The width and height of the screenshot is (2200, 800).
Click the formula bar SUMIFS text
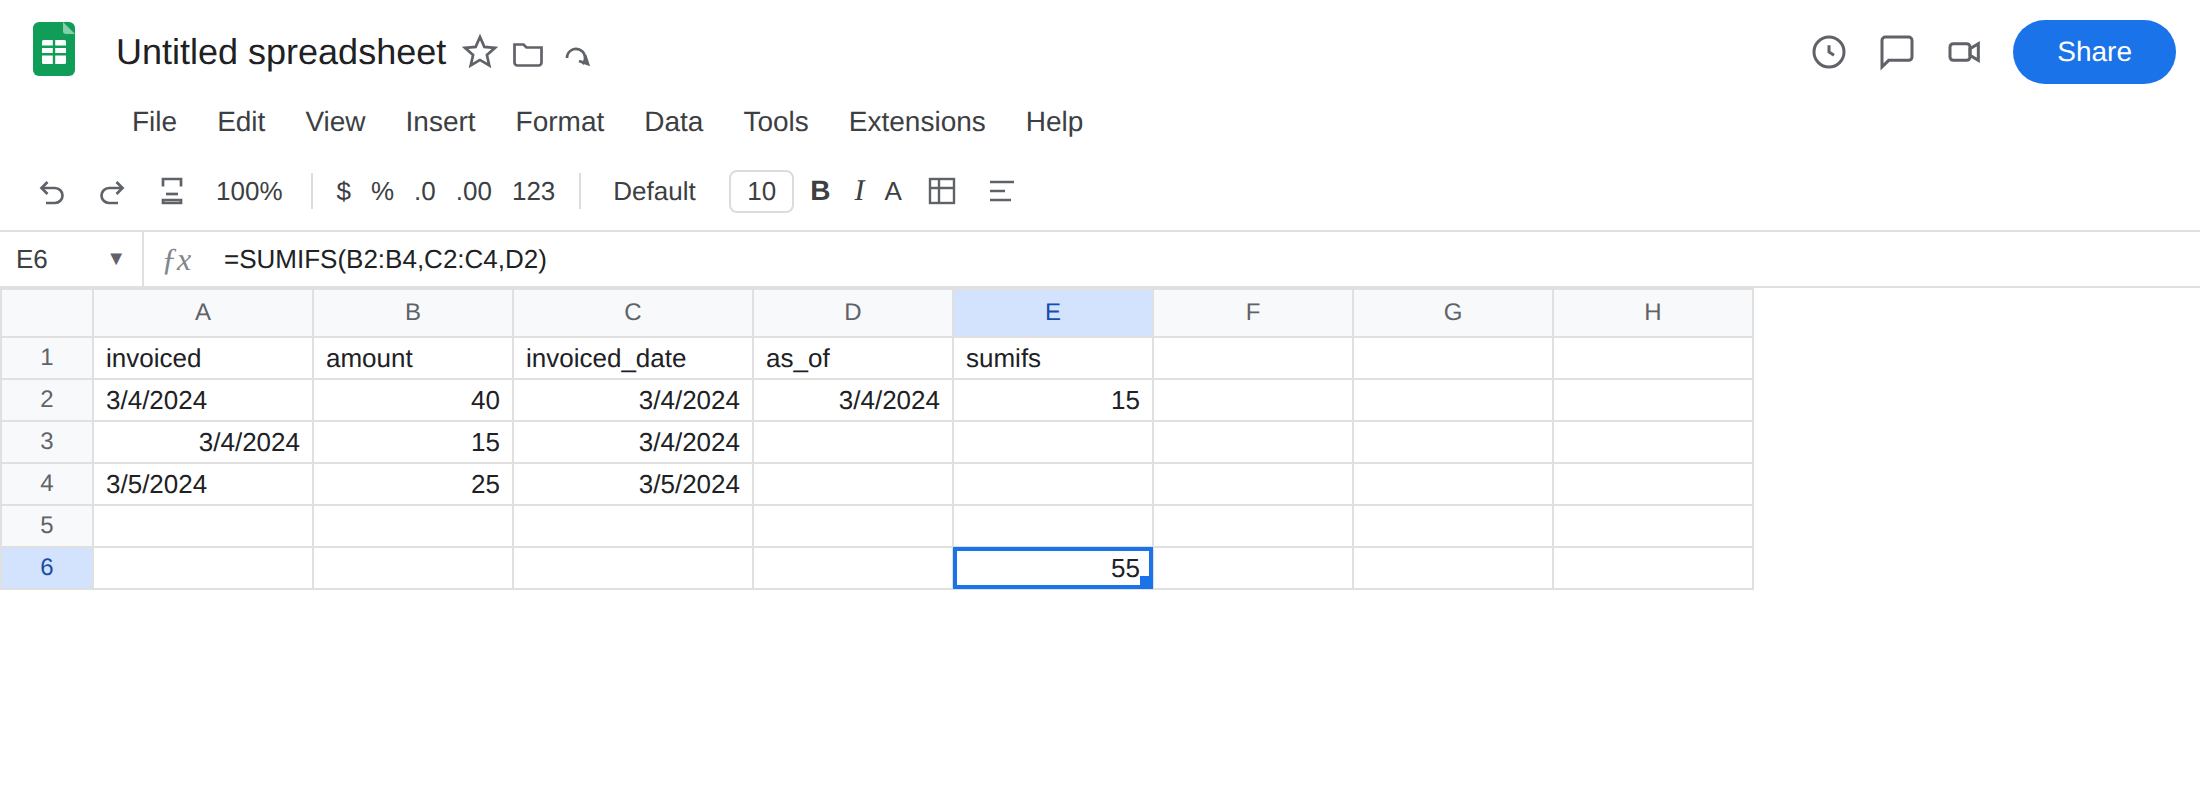point(385,259)
